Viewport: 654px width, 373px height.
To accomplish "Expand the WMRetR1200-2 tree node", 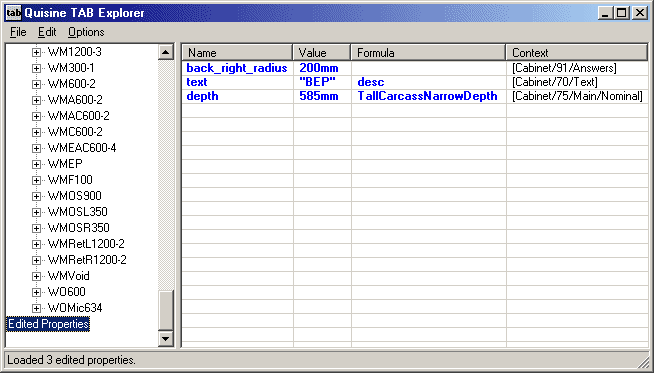I will (36, 260).
